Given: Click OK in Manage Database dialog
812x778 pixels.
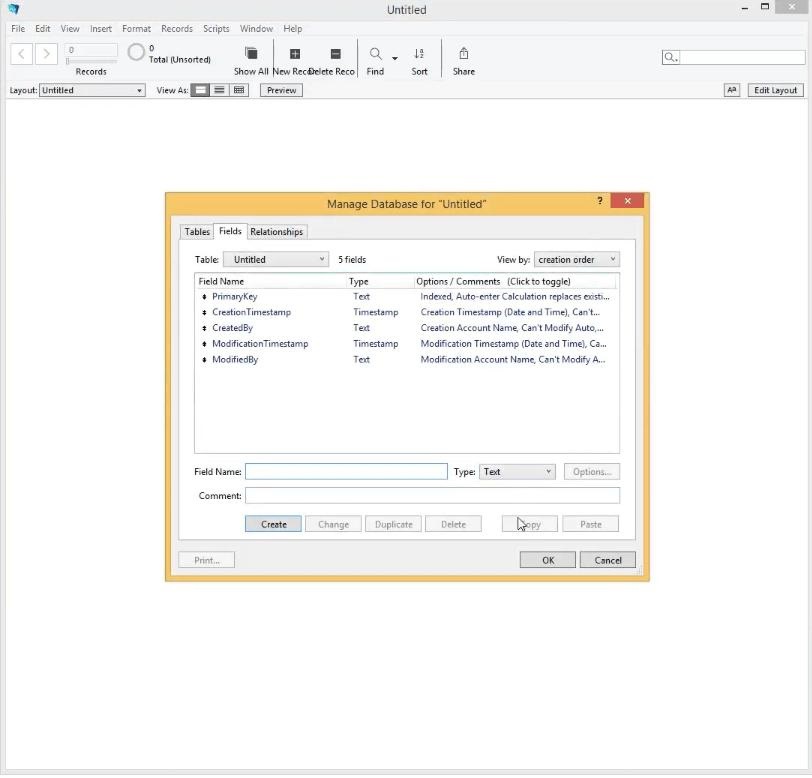Looking at the screenshot, I should click(x=547, y=560).
